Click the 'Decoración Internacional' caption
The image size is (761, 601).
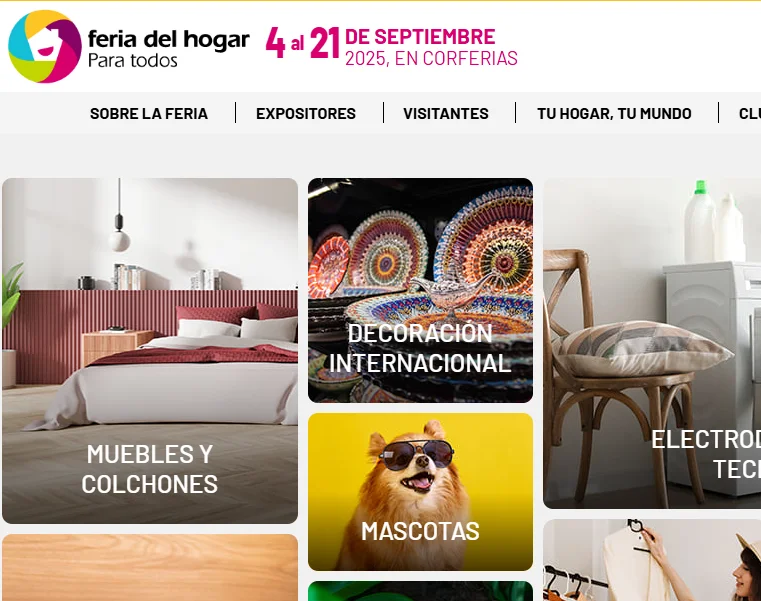[x=420, y=348]
